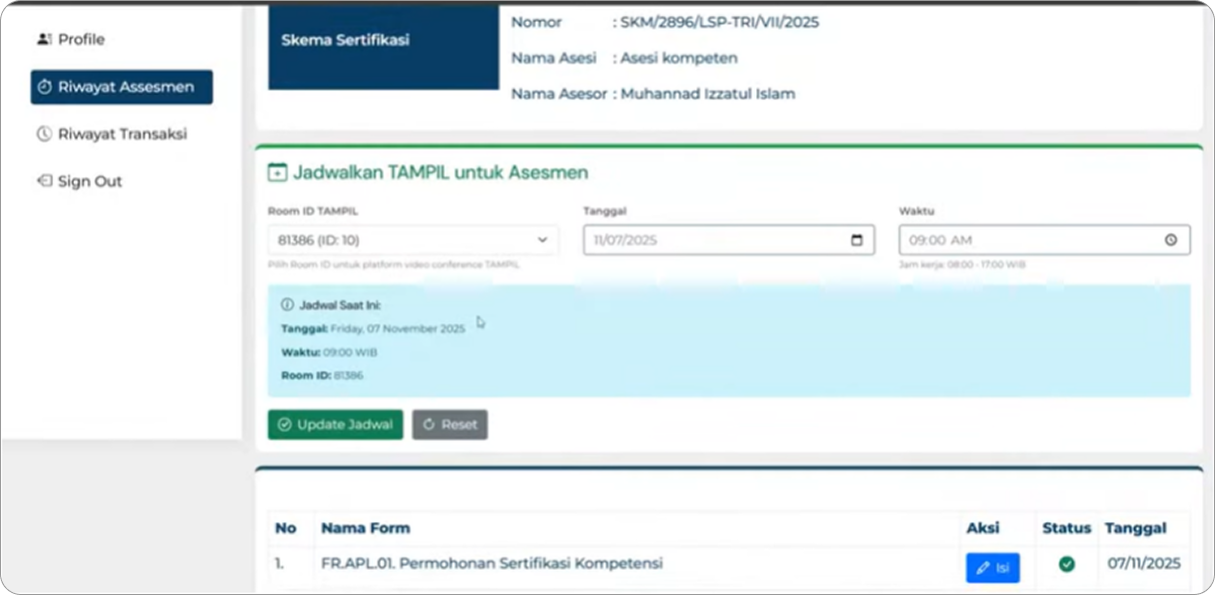The image size is (1215, 595).
Task: Click the Sign Out exit icon
Action: click(43, 181)
